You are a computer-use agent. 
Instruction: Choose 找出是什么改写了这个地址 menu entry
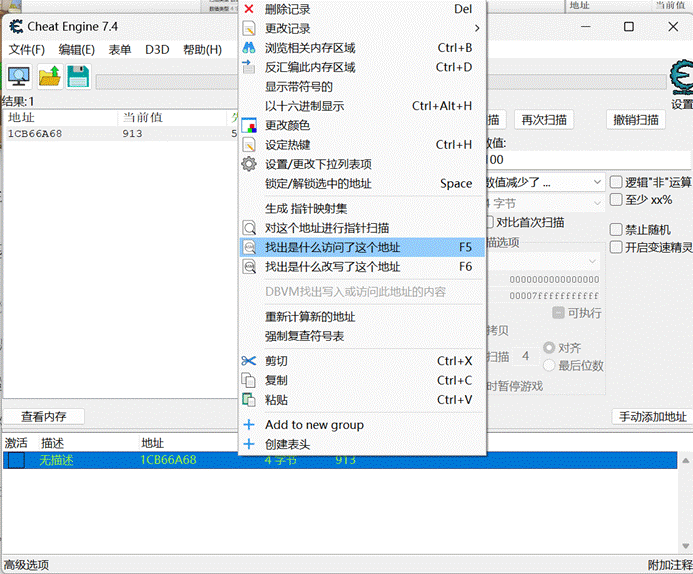pos(362,267)
